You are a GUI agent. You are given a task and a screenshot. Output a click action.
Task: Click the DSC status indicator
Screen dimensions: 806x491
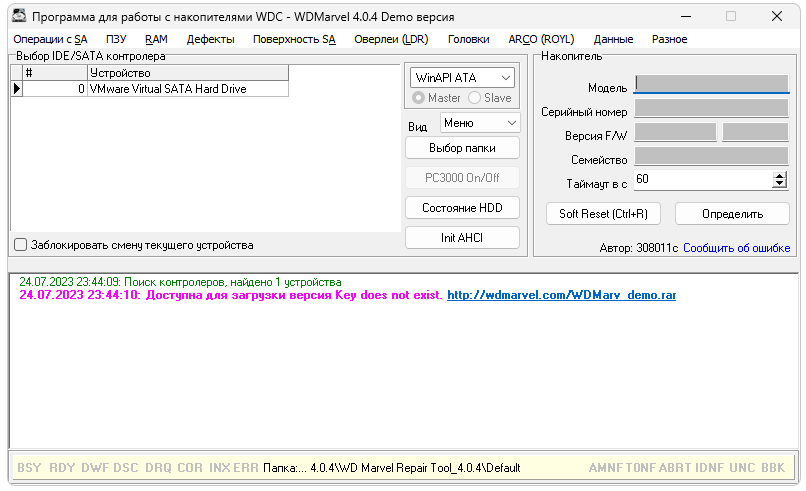pyautogui.click(x=125, y=468)
